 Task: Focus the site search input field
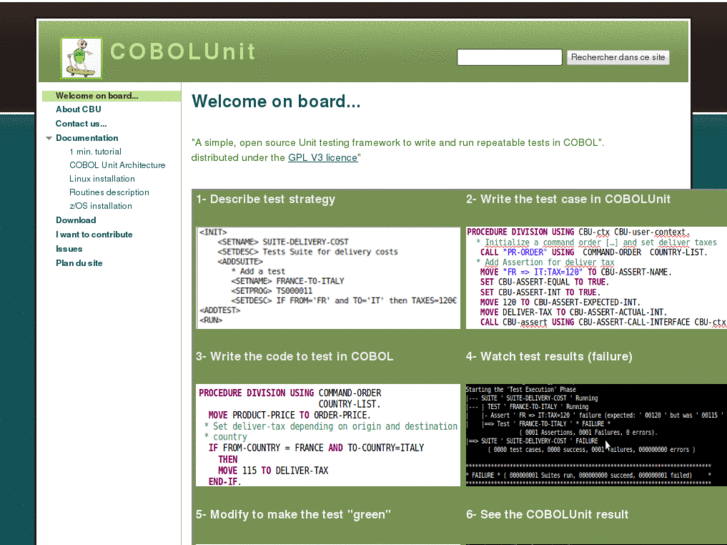(x=510, y=58)
